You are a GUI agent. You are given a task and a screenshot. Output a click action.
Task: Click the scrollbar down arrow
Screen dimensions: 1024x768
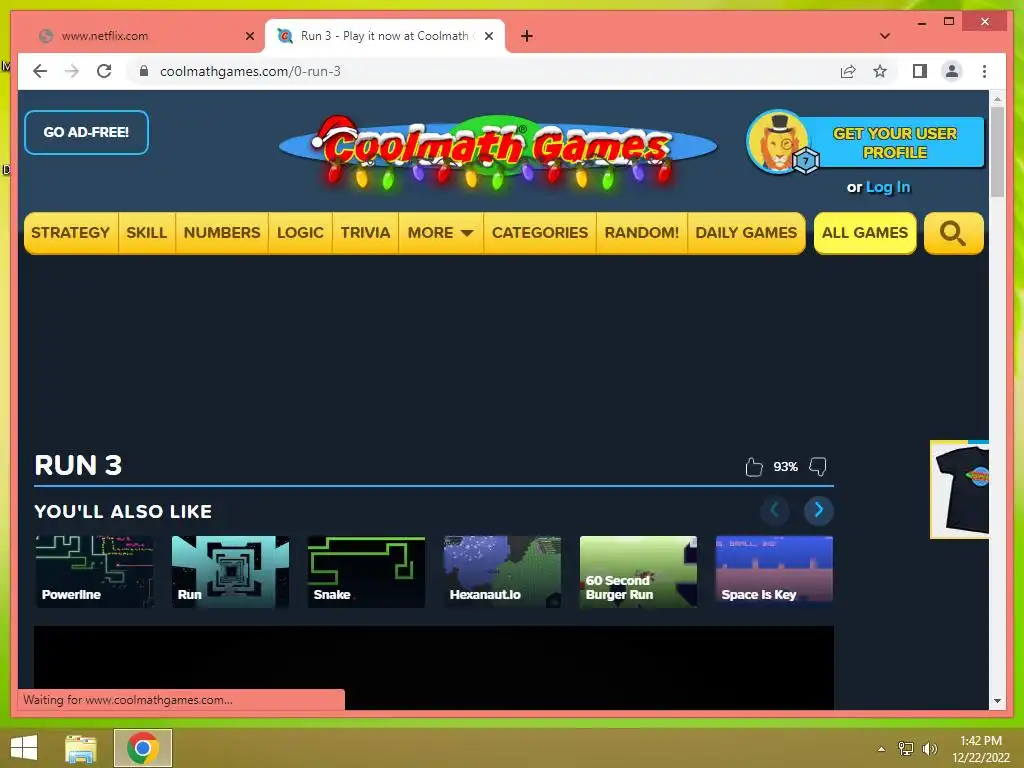997,701
